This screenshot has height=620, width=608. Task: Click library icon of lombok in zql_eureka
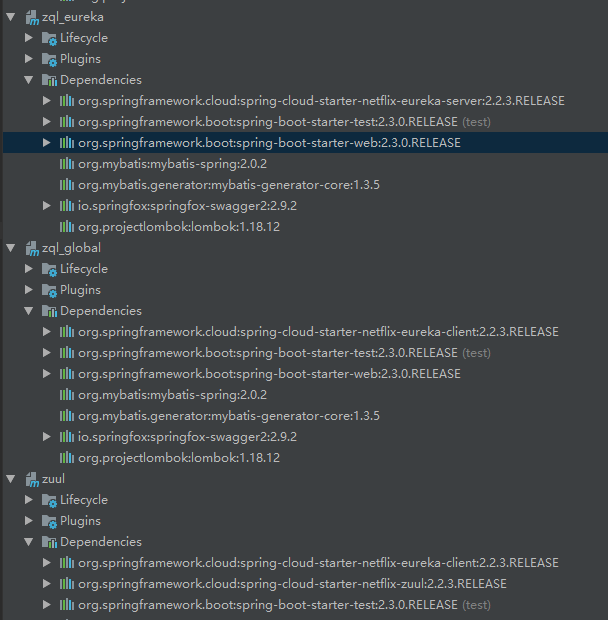[67, 227]
